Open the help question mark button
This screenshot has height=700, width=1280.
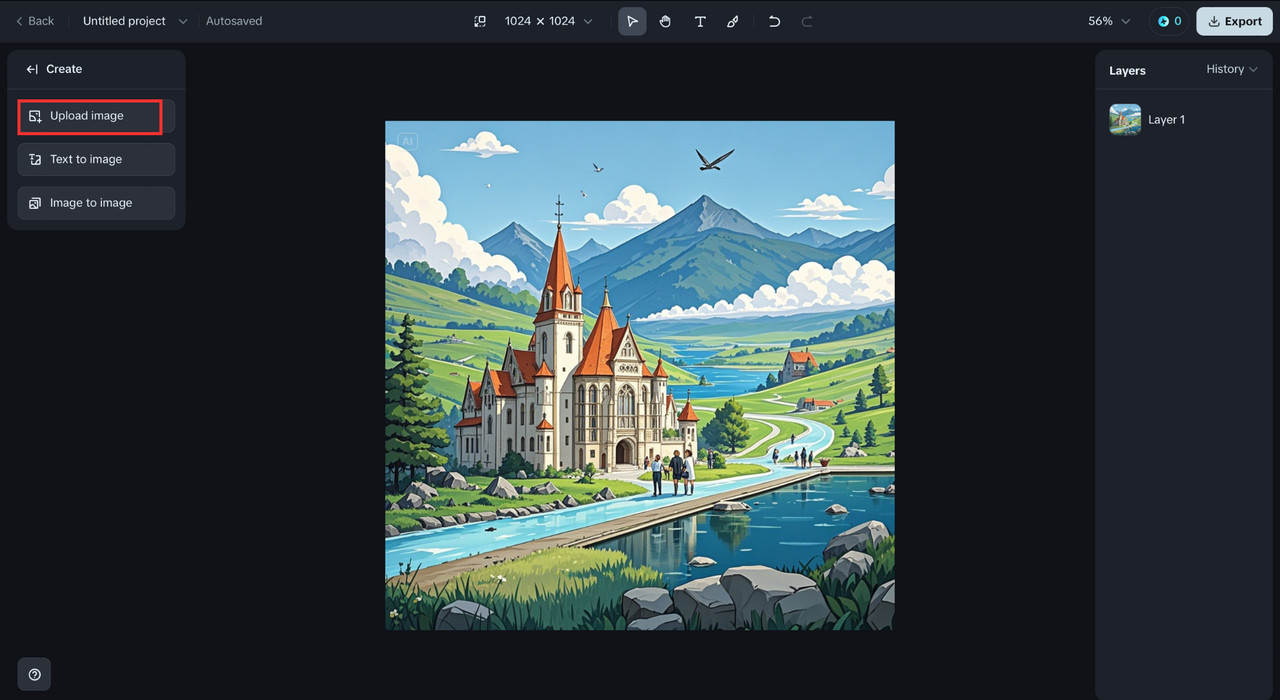pos(34,674)
